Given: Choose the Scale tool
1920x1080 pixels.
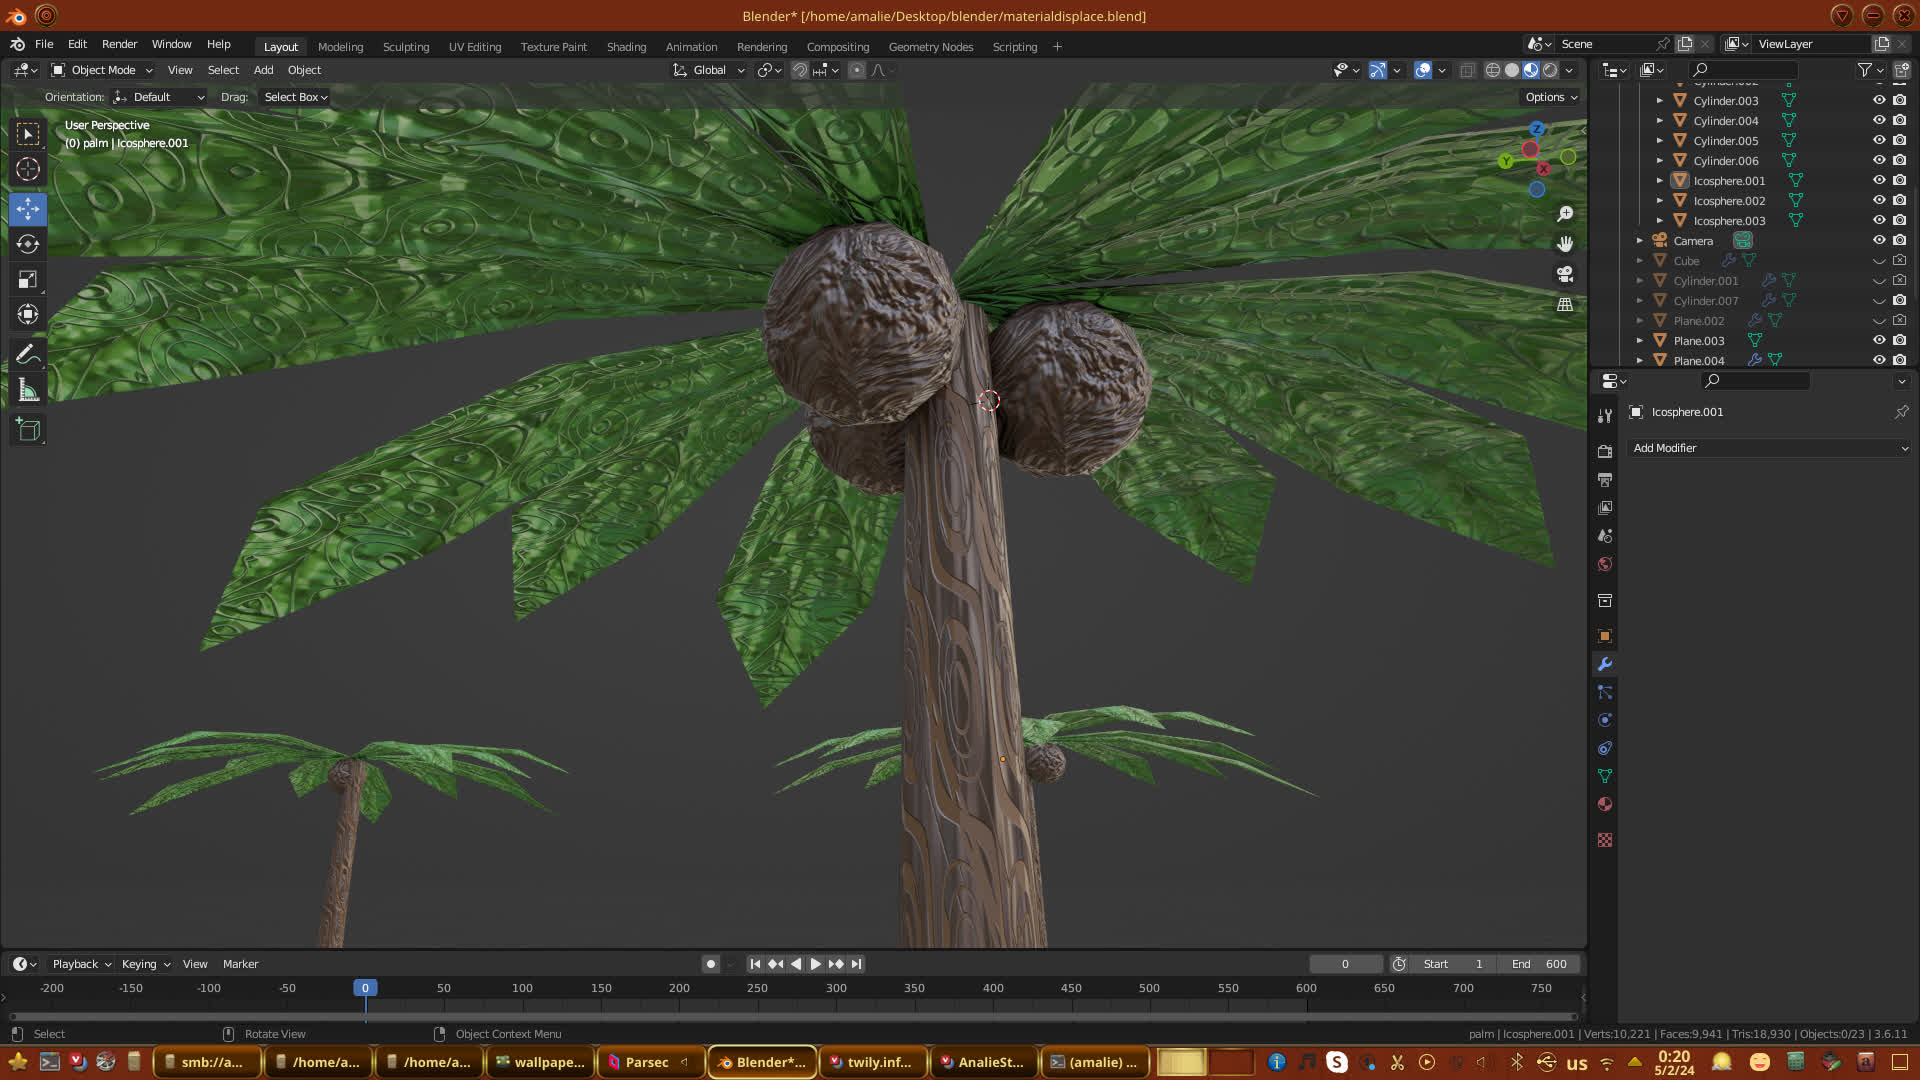Looking at the screenshot, I should coord(28,280).
